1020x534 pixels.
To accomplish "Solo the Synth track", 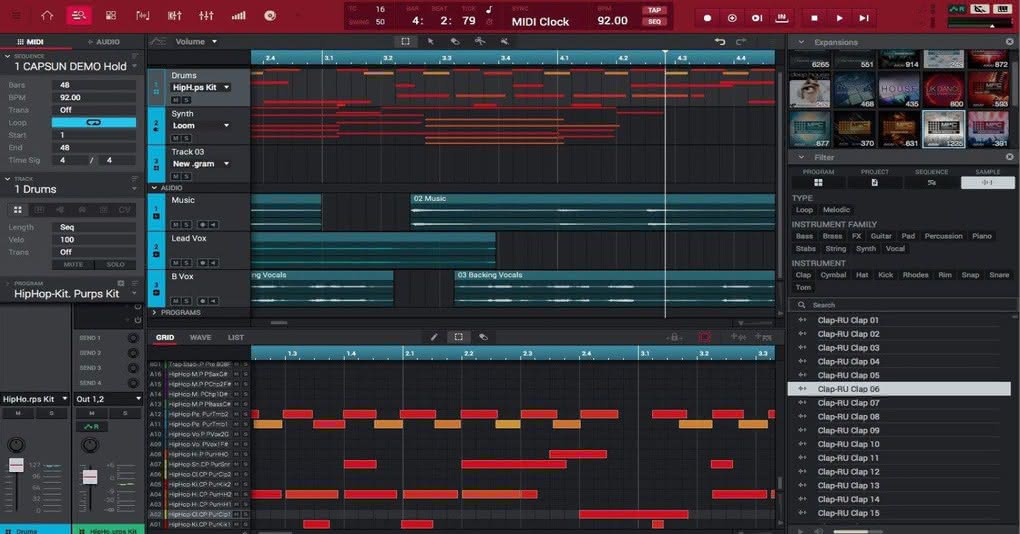I will pos(186,139).
